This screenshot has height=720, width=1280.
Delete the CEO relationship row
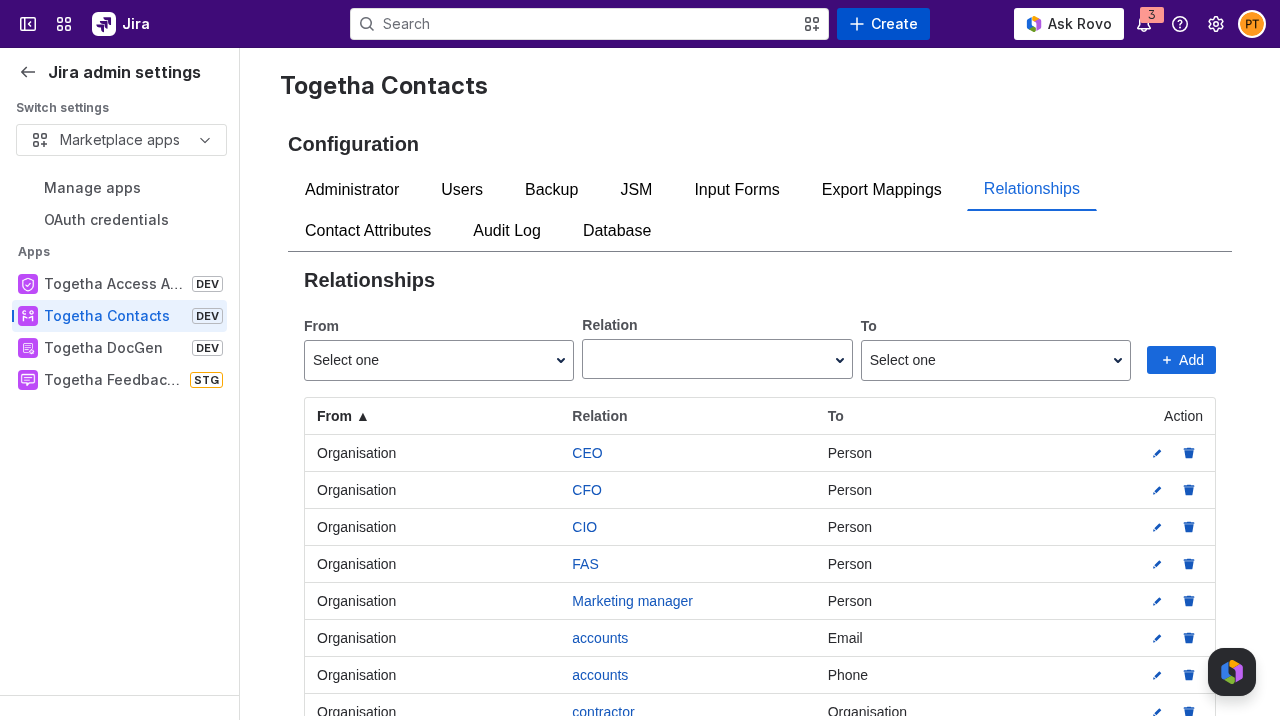[x=1189, y=453]
